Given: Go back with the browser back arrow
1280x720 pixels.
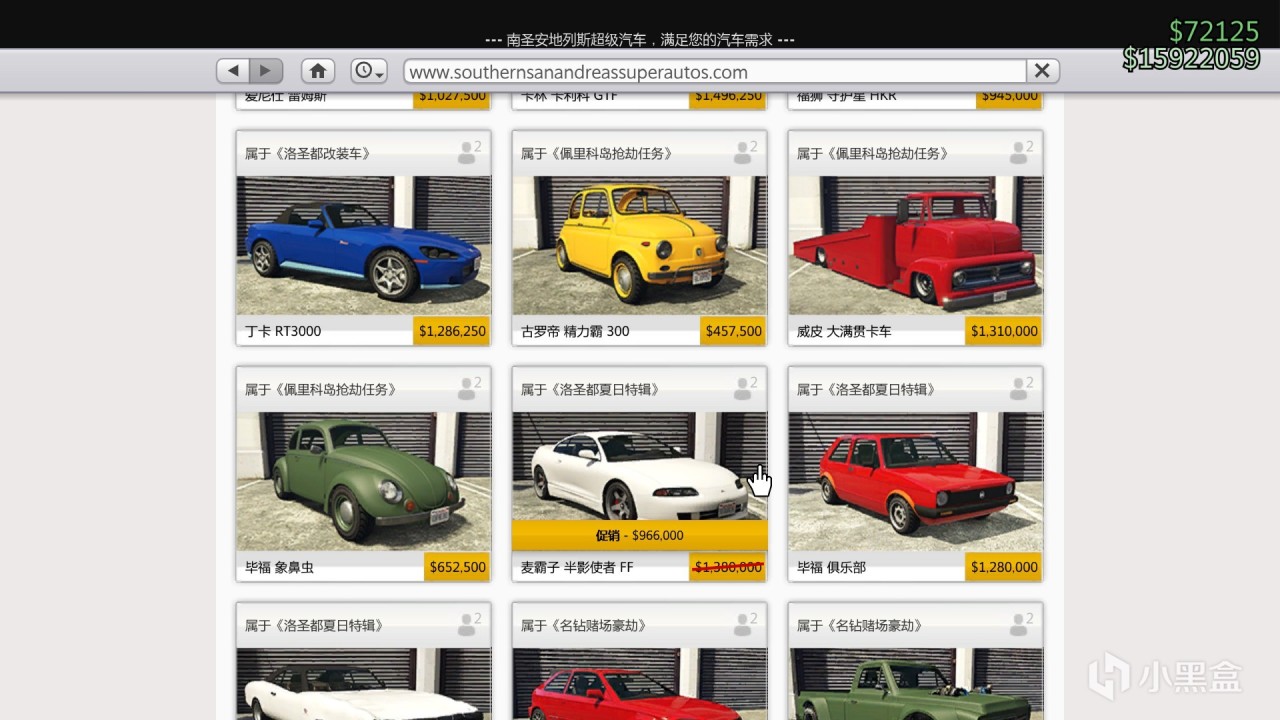Looking at the screenshot, I should (x=233, y=71).
